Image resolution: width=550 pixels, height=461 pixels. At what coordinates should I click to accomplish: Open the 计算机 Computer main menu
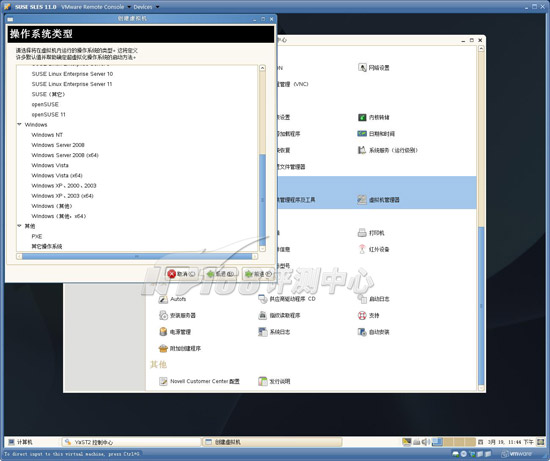coord(20,442)
